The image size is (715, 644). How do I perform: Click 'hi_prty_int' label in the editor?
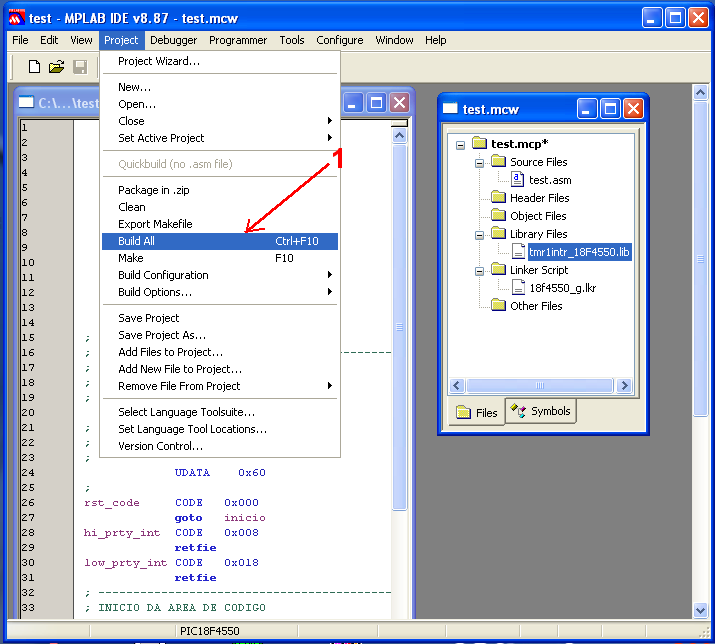point(122,533)
